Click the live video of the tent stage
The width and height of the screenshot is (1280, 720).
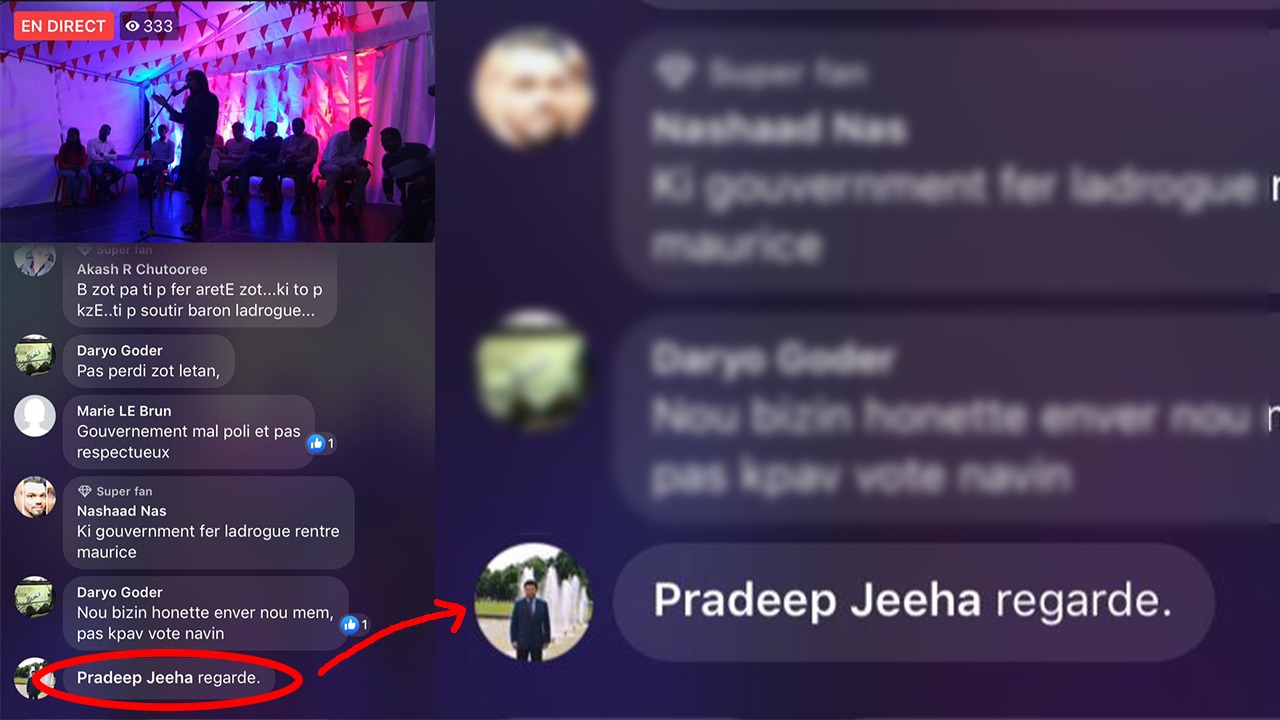click(x=217, y=121)
